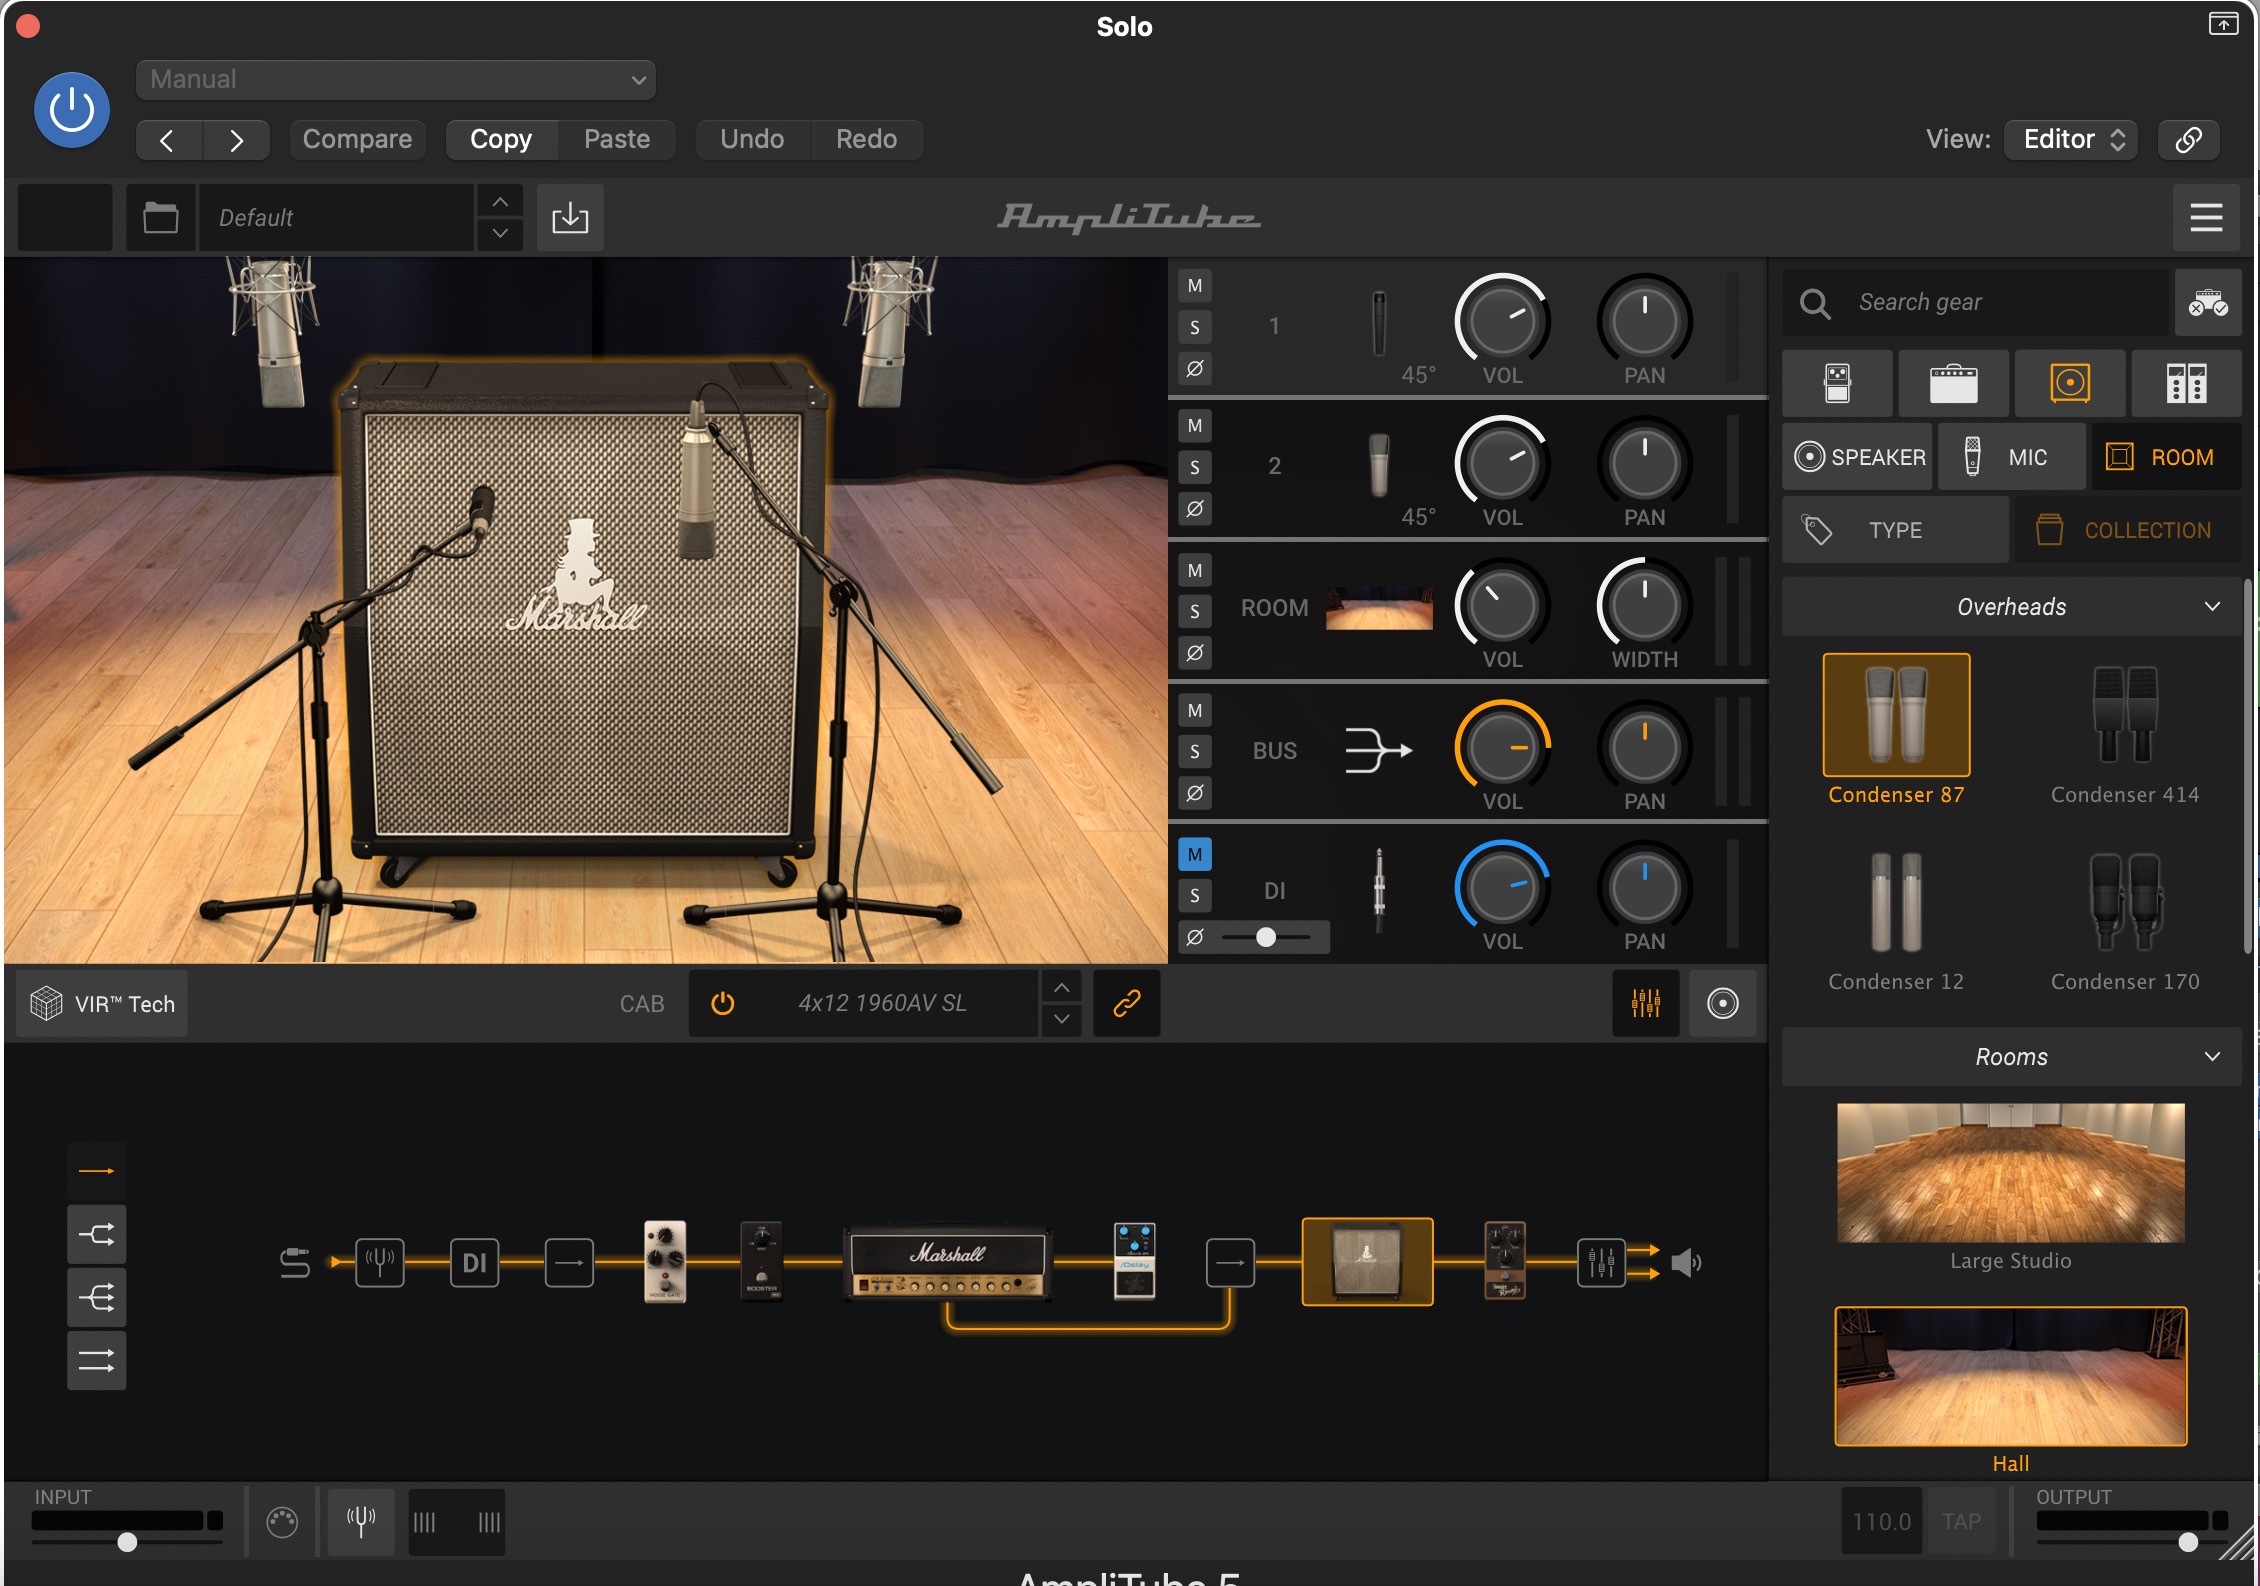Step cabinet model up arrow

coord(1062,988)
